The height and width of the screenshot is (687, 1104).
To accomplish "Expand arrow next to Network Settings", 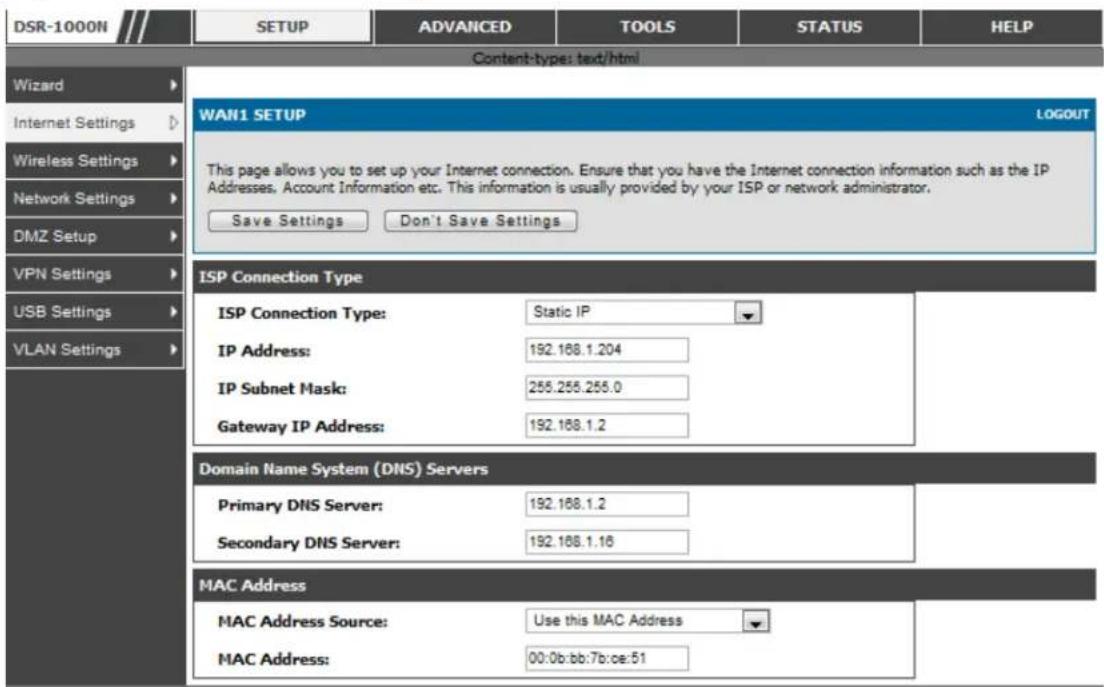I will pos(173,198).
